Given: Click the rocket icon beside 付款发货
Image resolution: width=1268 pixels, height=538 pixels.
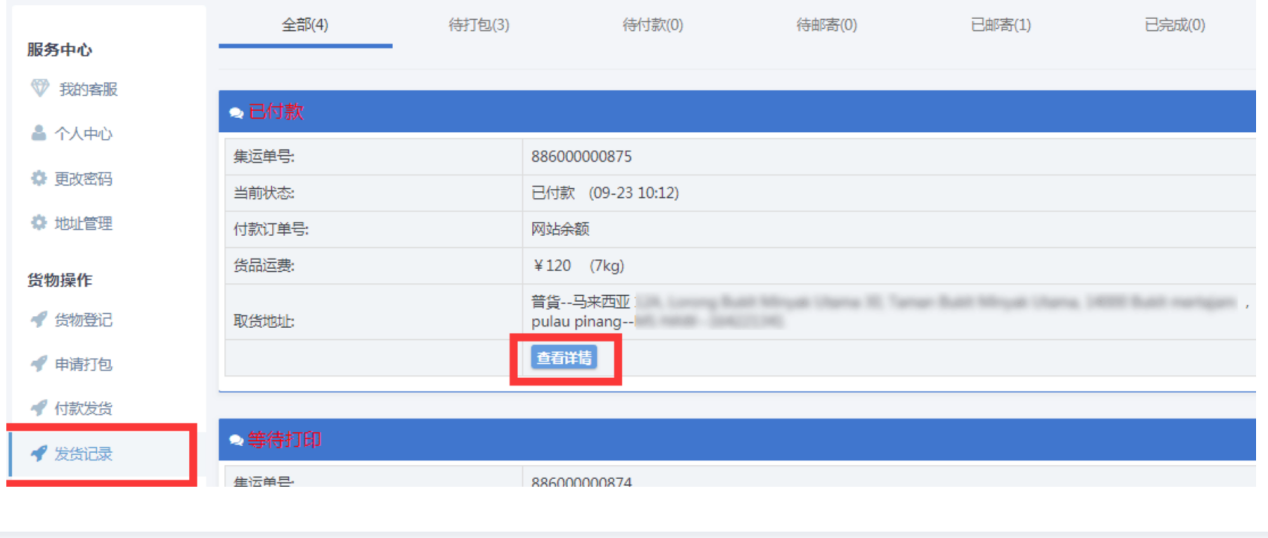Looking at the screenshot, I should coord(39,408).
